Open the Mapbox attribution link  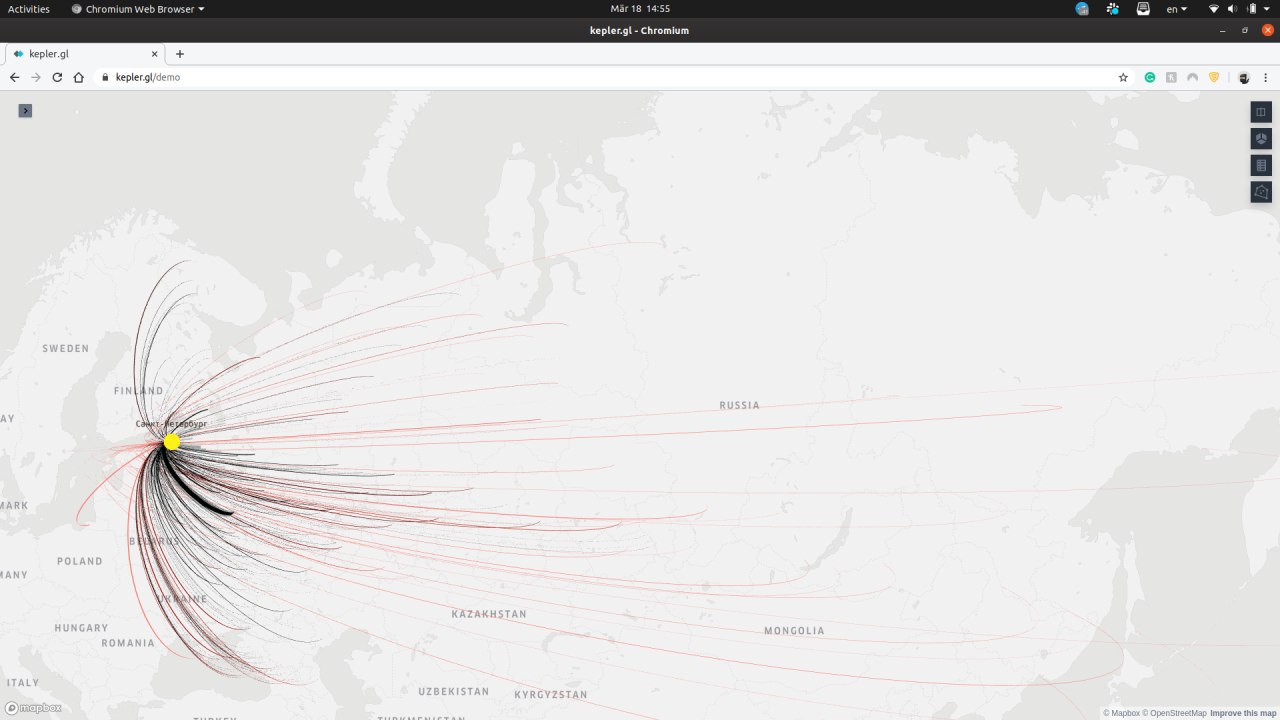pos(1121,713)
